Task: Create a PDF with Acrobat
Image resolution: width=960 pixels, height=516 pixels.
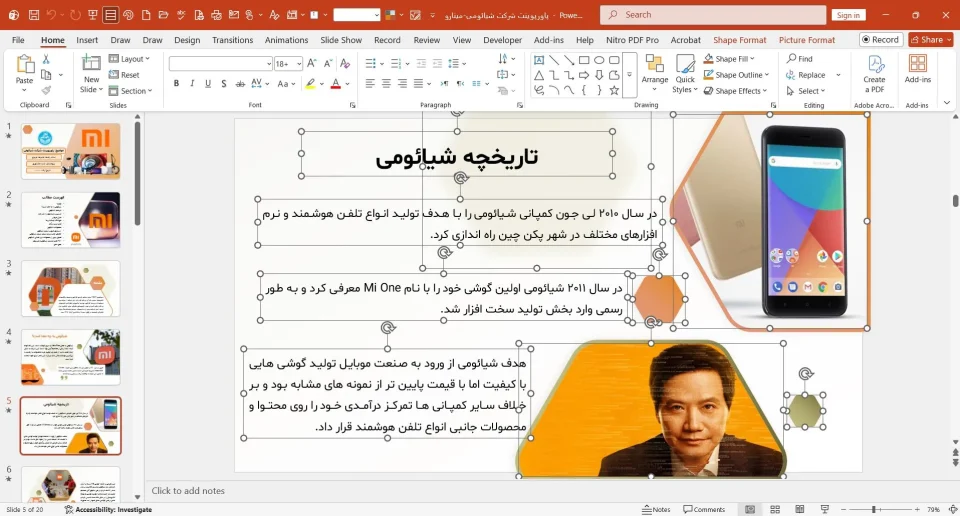Action: click(x=874, y=73)
